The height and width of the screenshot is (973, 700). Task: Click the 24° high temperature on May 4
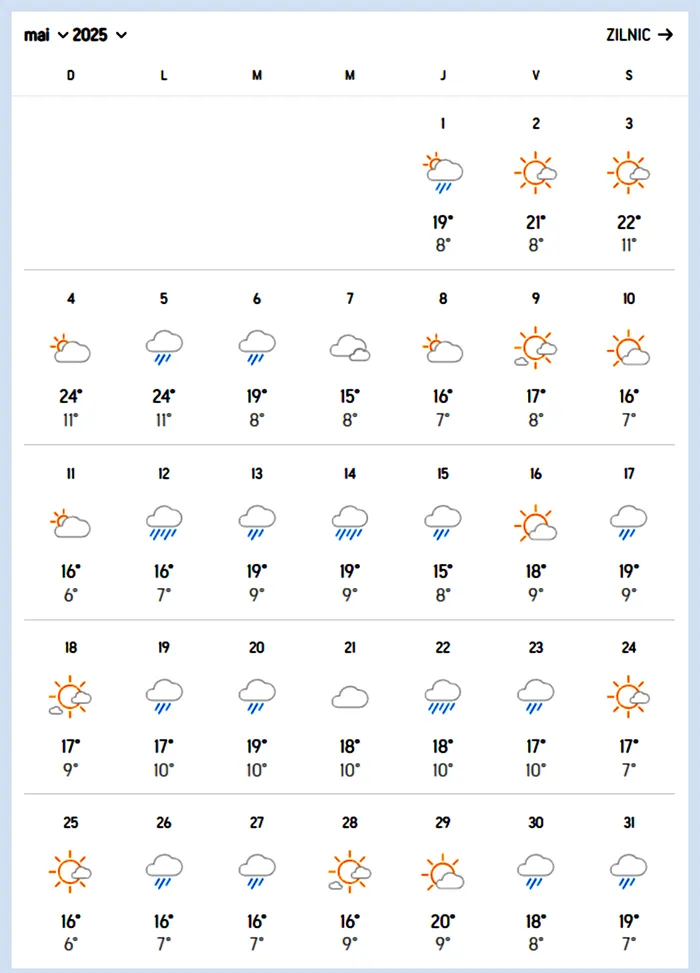pos(70,396)
